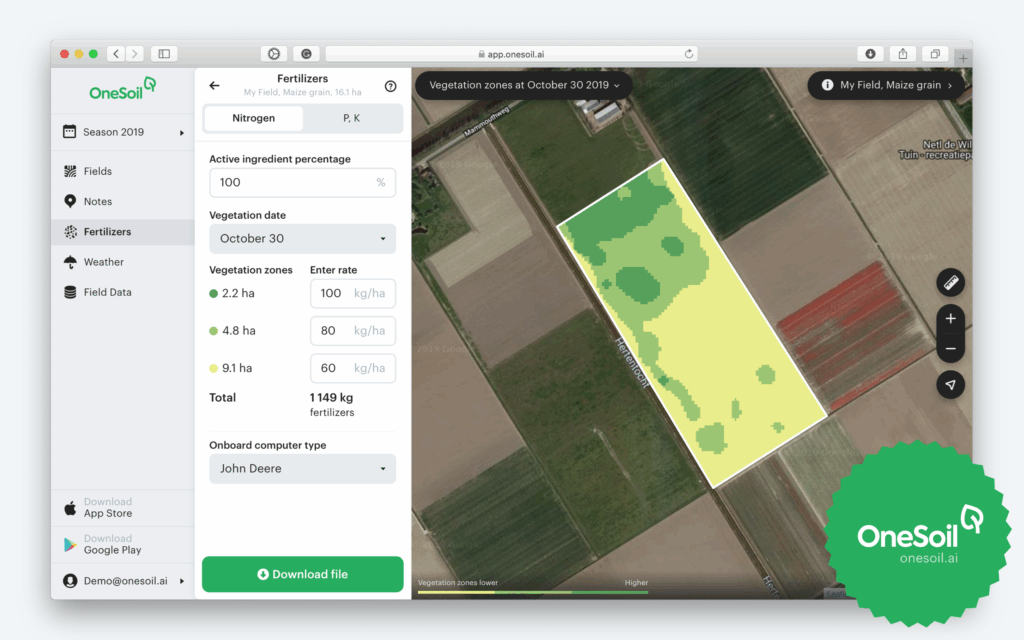The width and height of the screenshot is (1024, 640).
Task: Select the ruler measure tool on map
Action: tap(950, 283)
